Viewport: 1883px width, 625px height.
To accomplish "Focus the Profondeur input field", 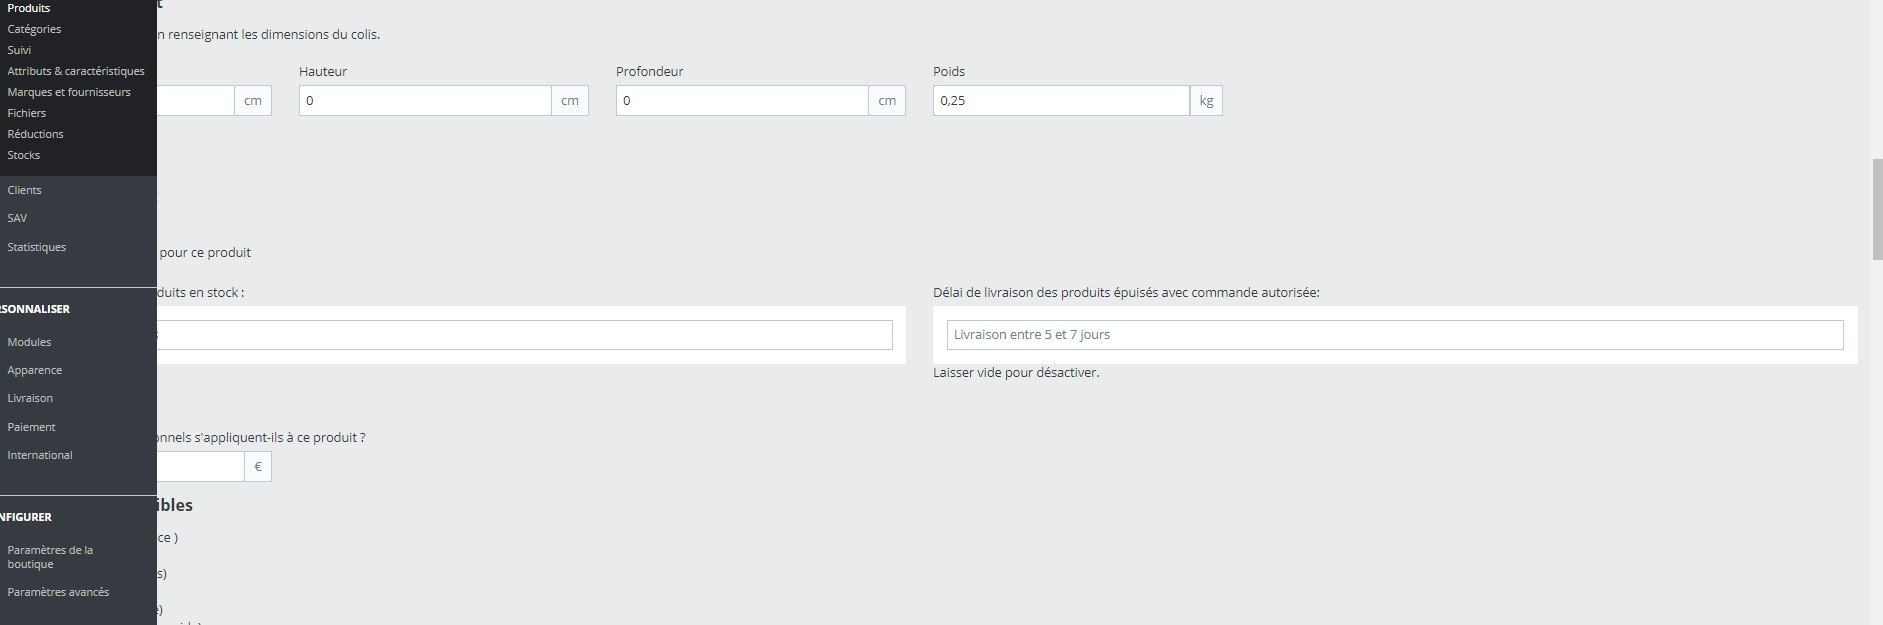I will click(741, 101).
